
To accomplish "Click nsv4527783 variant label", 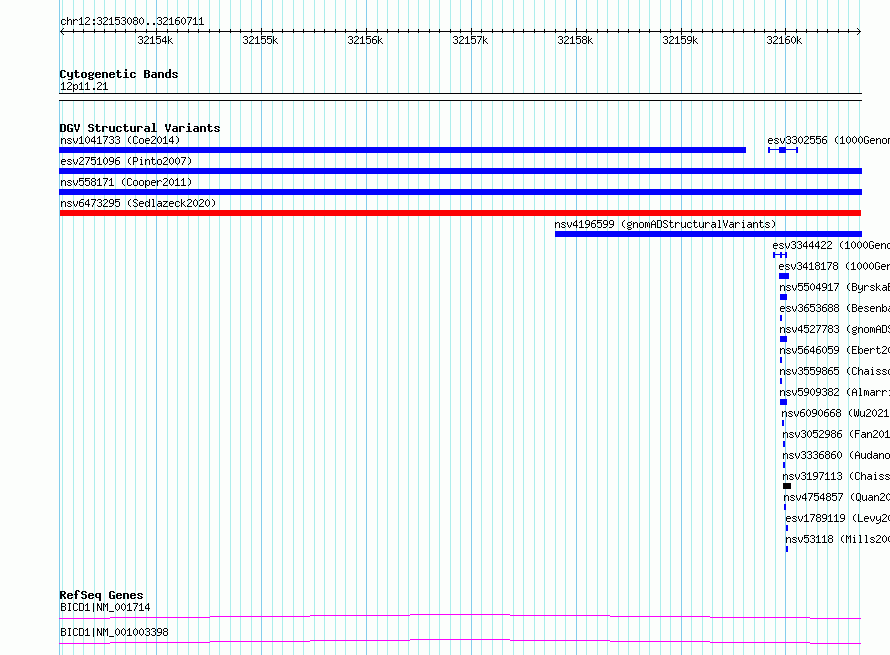I will (x=834, y=329).
